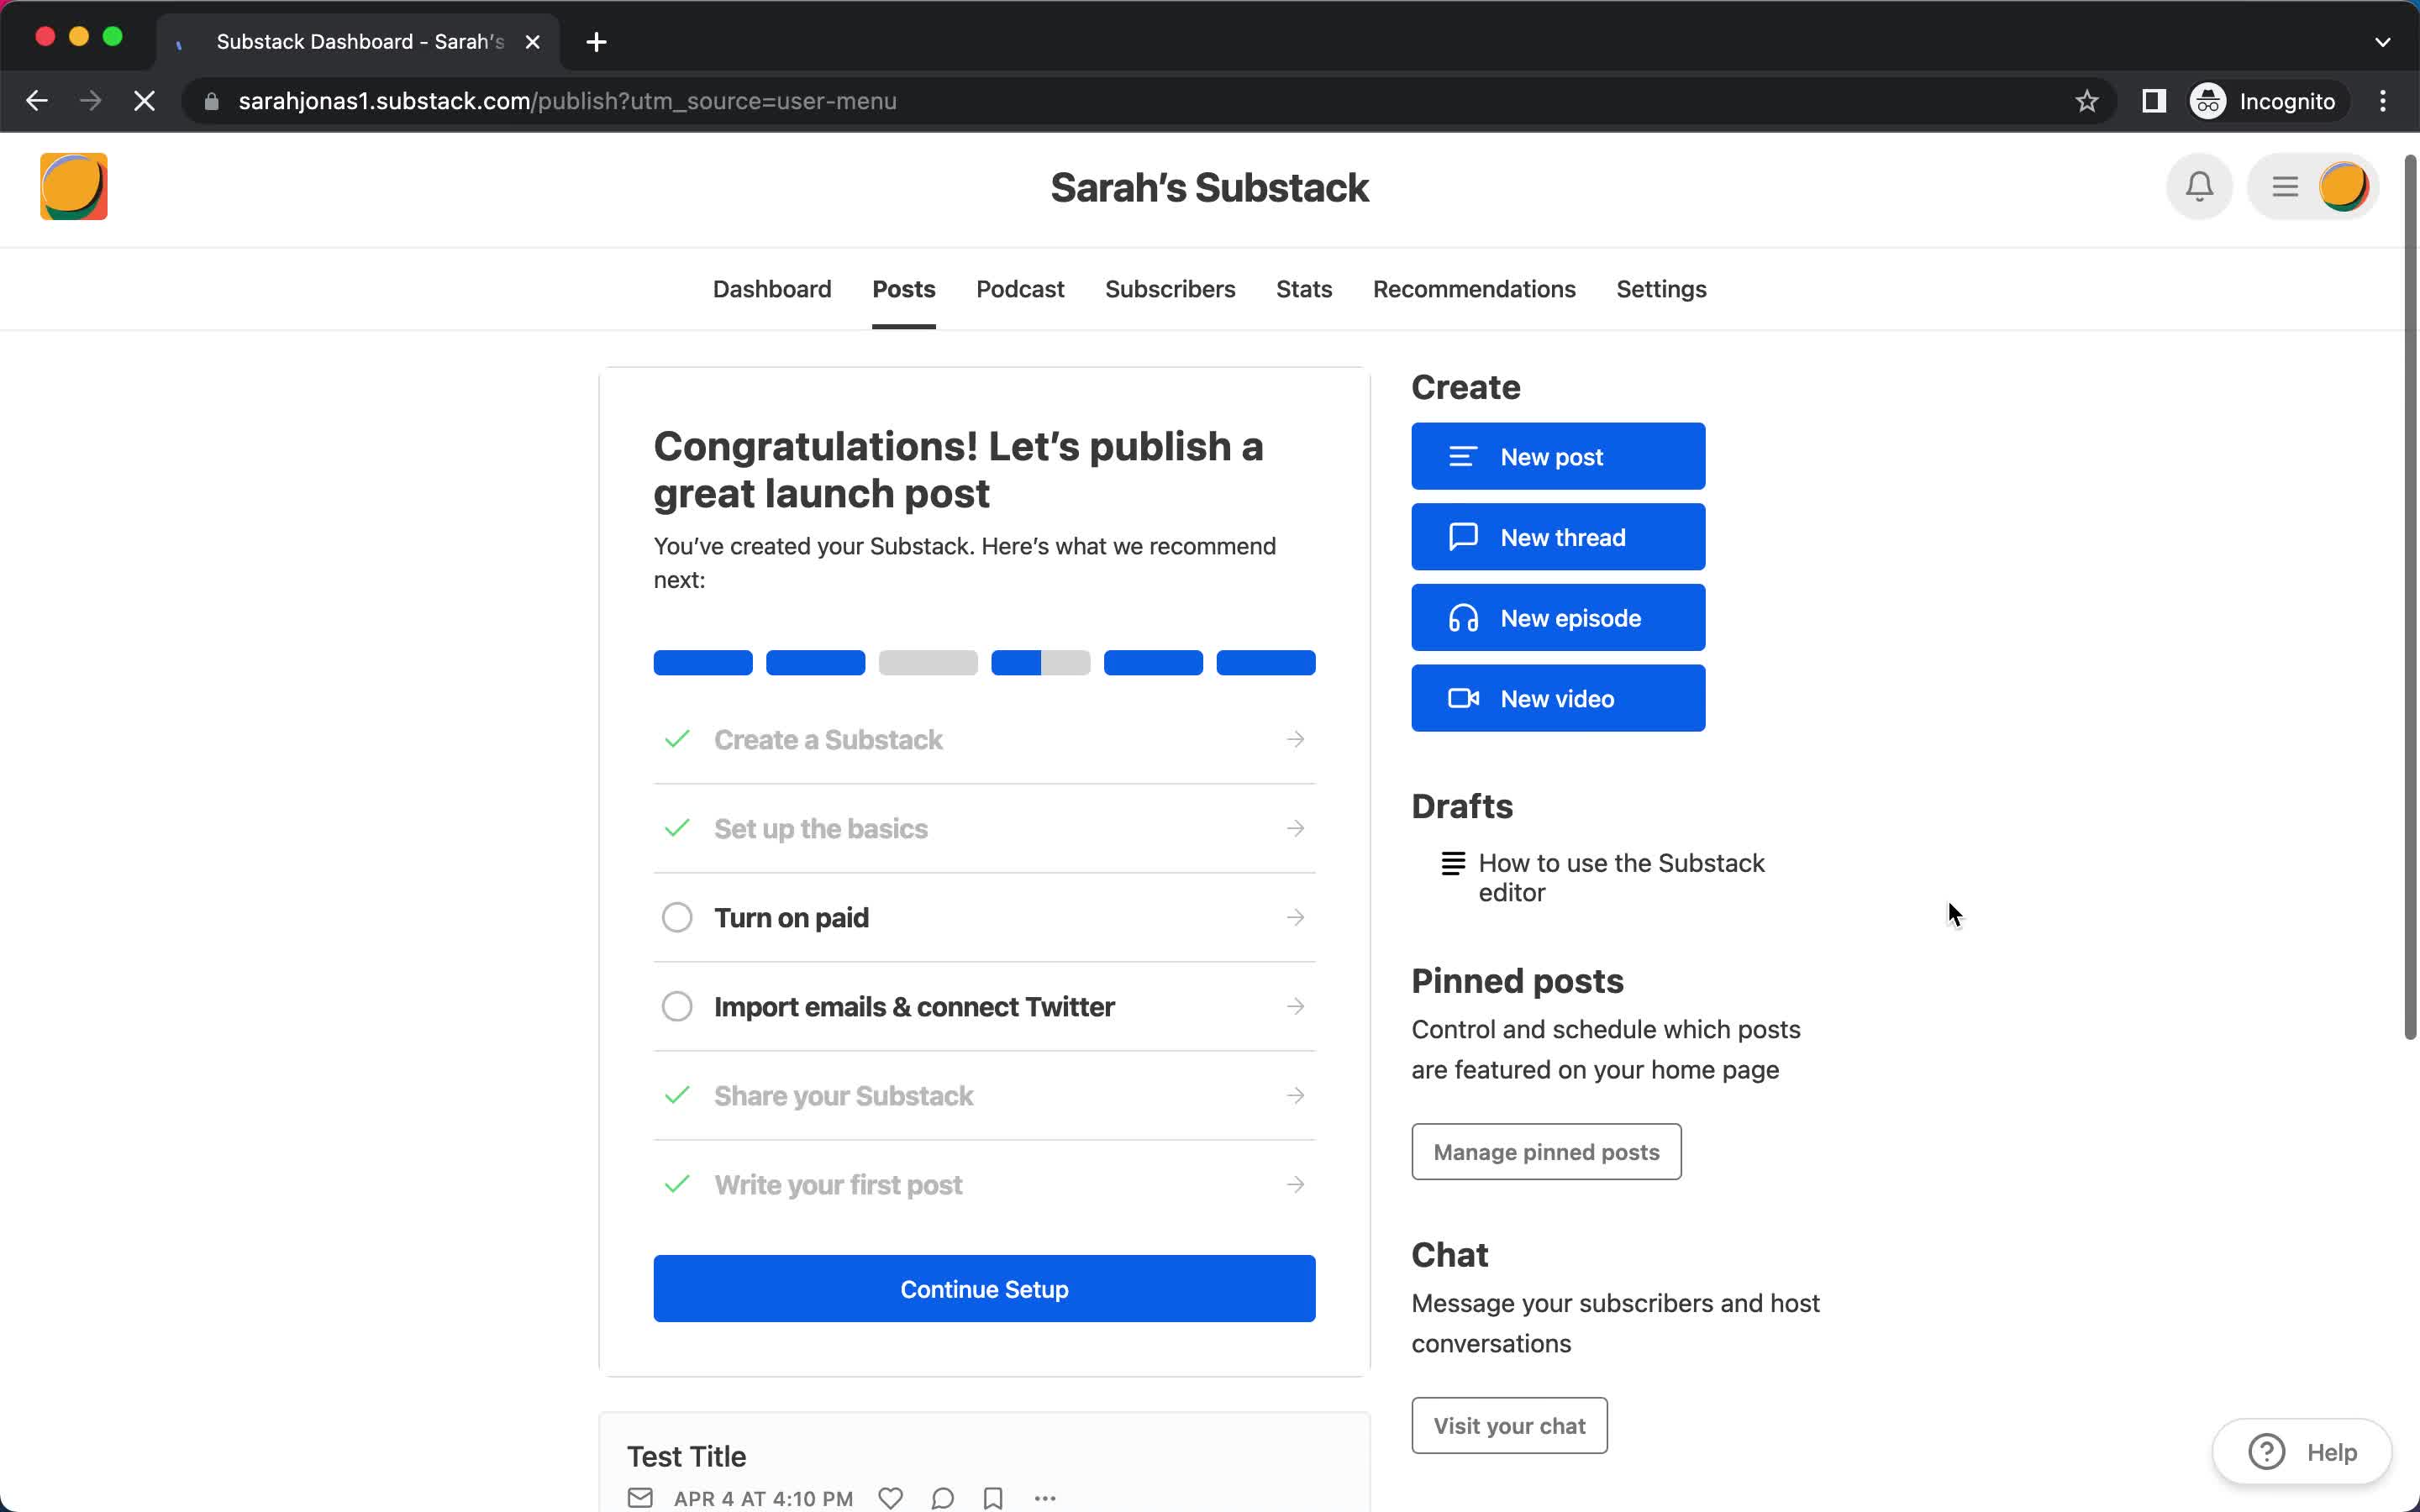
Task: Click the APR 4 AT 4:10 PM timestamp
Action: (x=763, y=1498)
